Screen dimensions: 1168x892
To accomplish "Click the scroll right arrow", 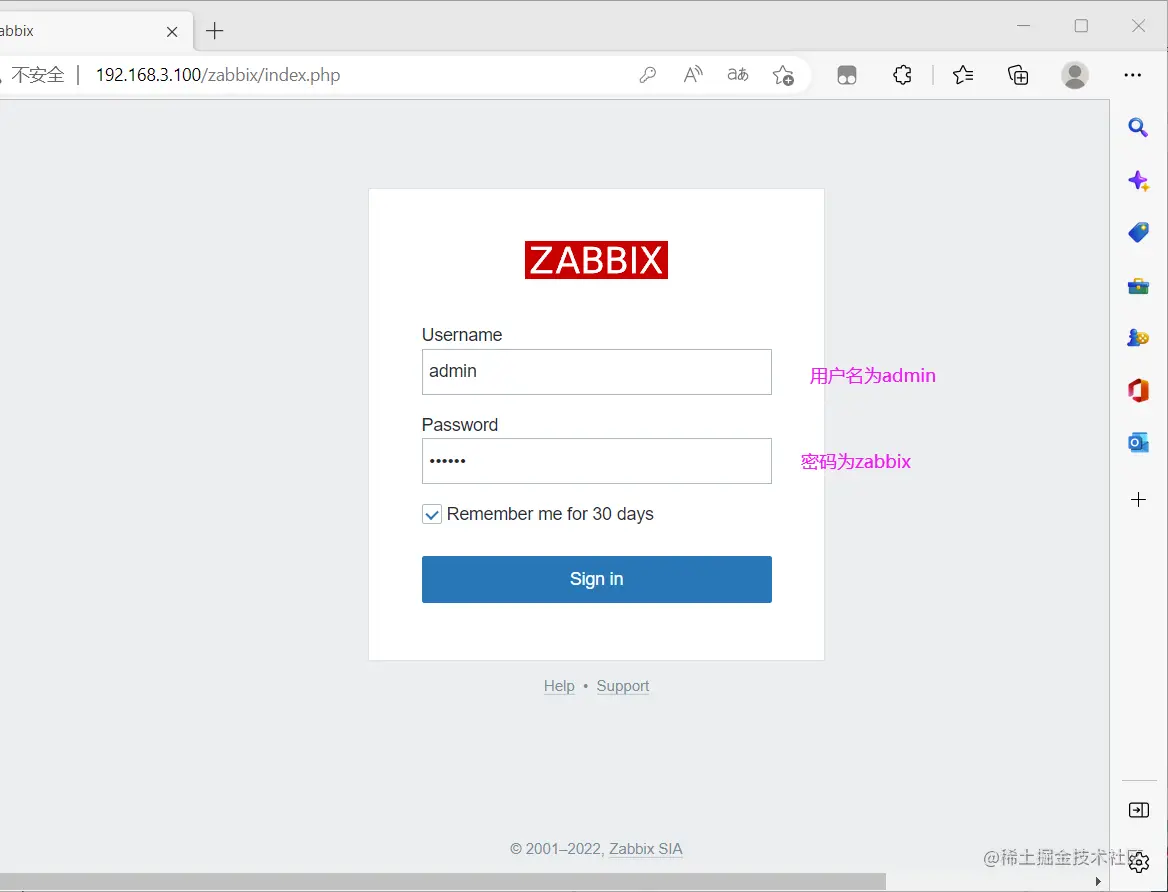I will [1097, 882].
